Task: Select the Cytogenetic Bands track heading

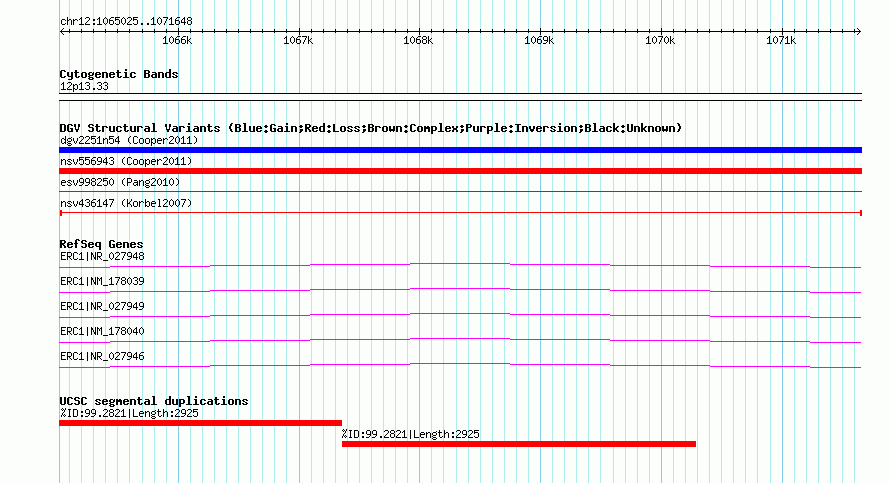Action: 119,74
